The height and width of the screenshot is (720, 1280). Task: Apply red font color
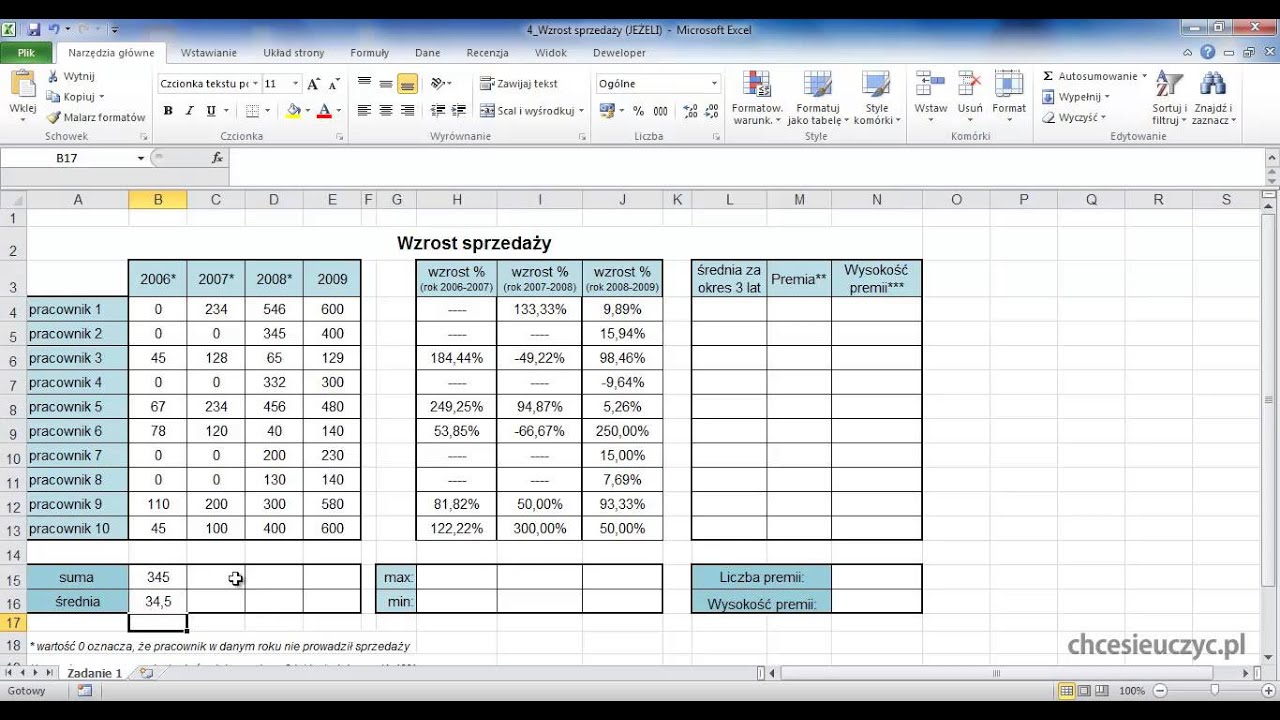point(324,111)
